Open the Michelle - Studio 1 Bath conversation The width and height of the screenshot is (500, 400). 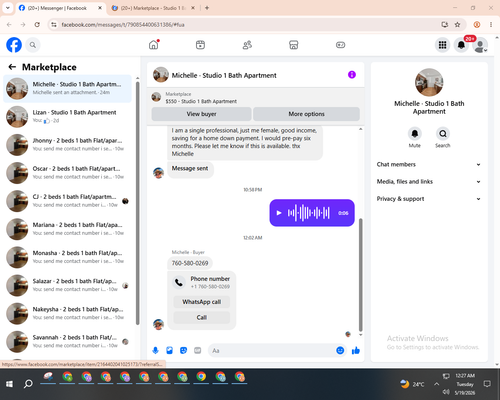coord(67,88)
